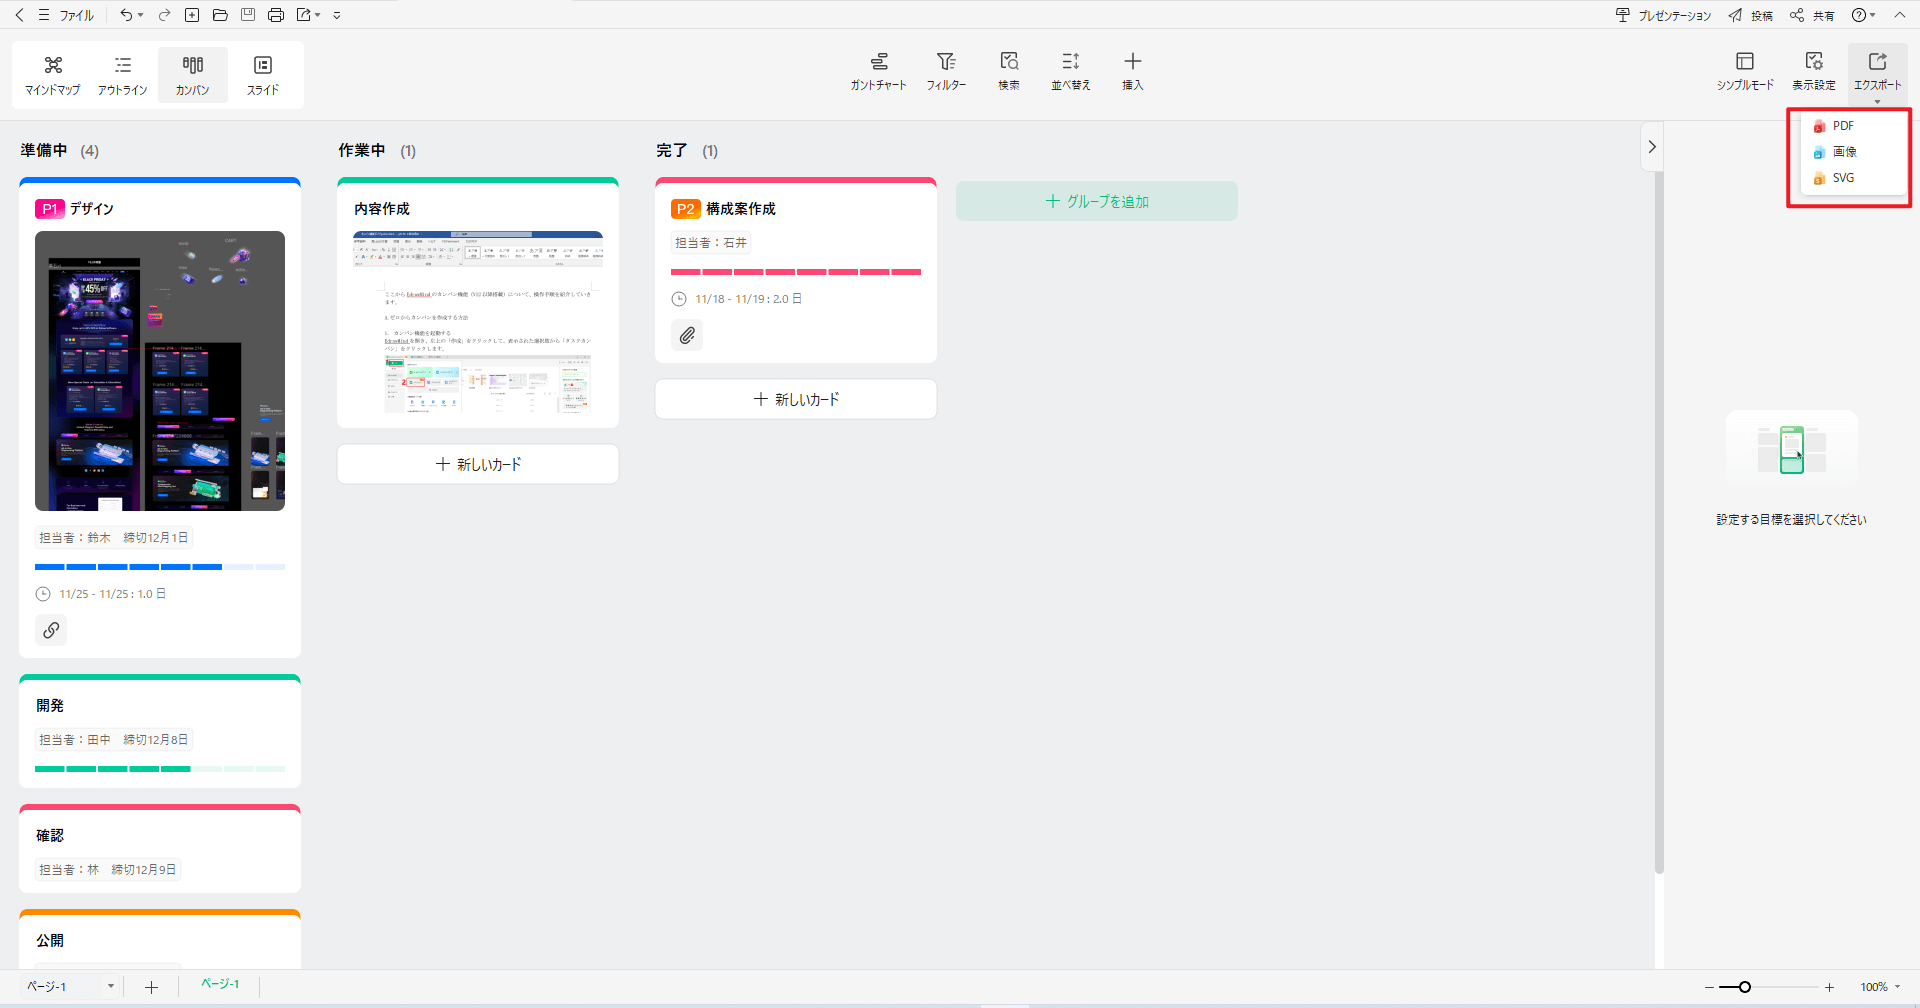Screen dimensions: 1920x1008
Task: Switch to the アウトライン view
Action: 123,75
